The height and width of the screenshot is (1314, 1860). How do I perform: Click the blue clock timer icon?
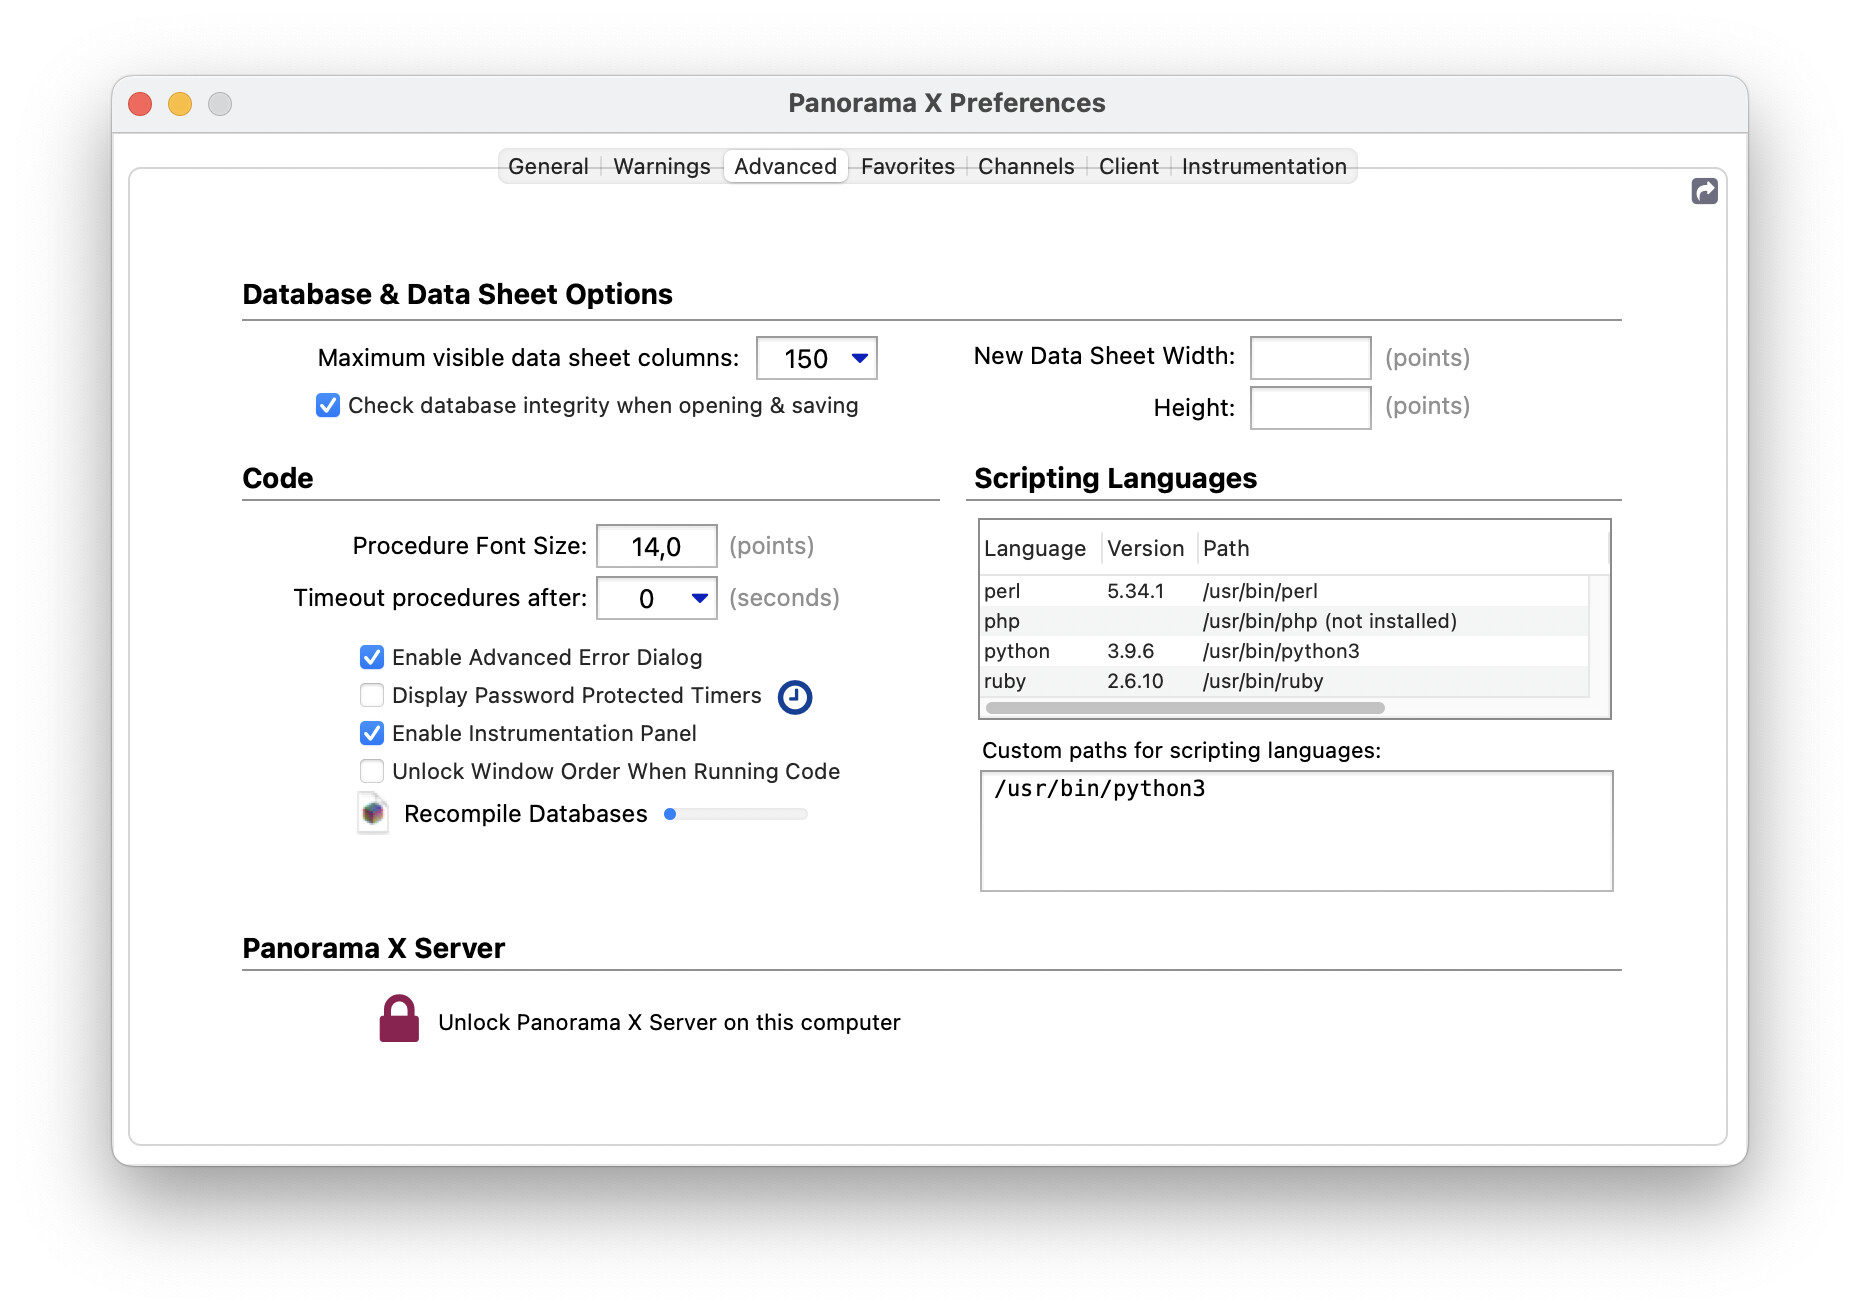click(795, 697)
